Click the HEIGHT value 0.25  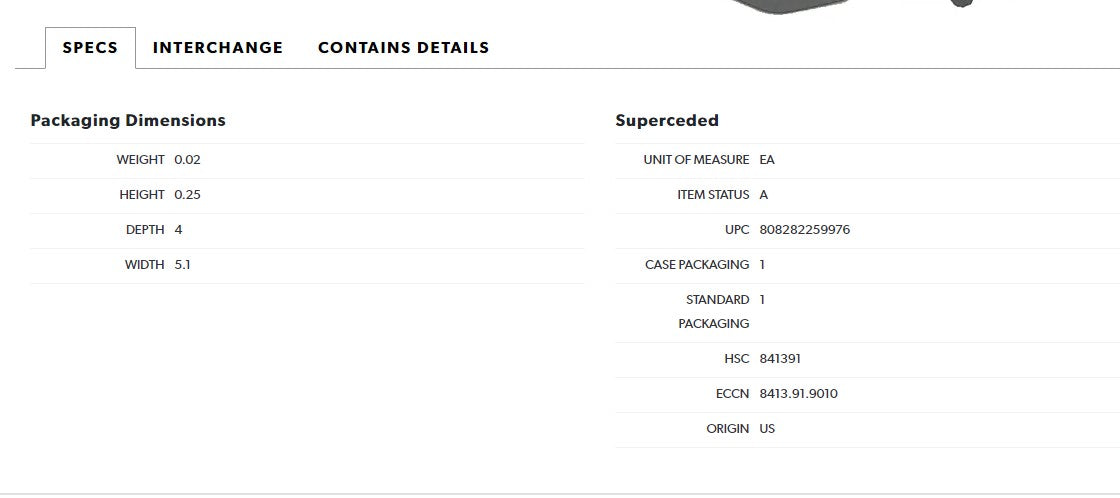tap(188, 195)
